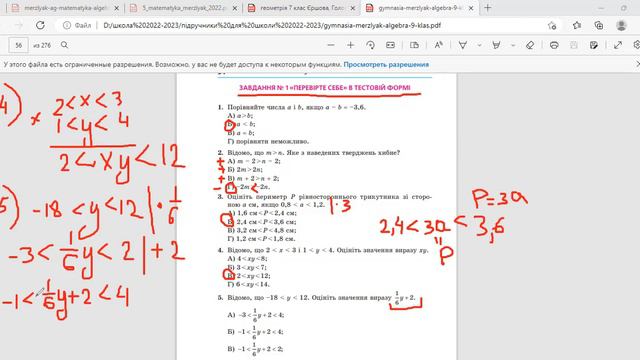Click heading 'ЗАВДАННЯ № 1 «ПЕРЕВІРТЕ СЕБЕ»'
The image size is (640, 360).
pyautogui.click(x=324, y=88)
